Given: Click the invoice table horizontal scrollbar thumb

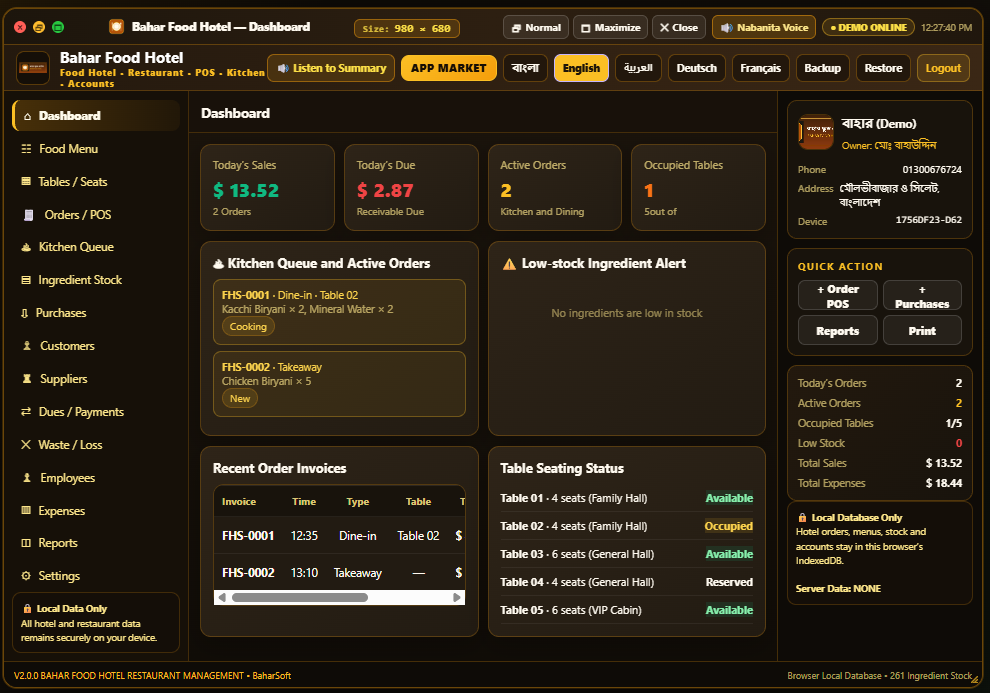Looking at the screenshot, I should coord(300,598).
